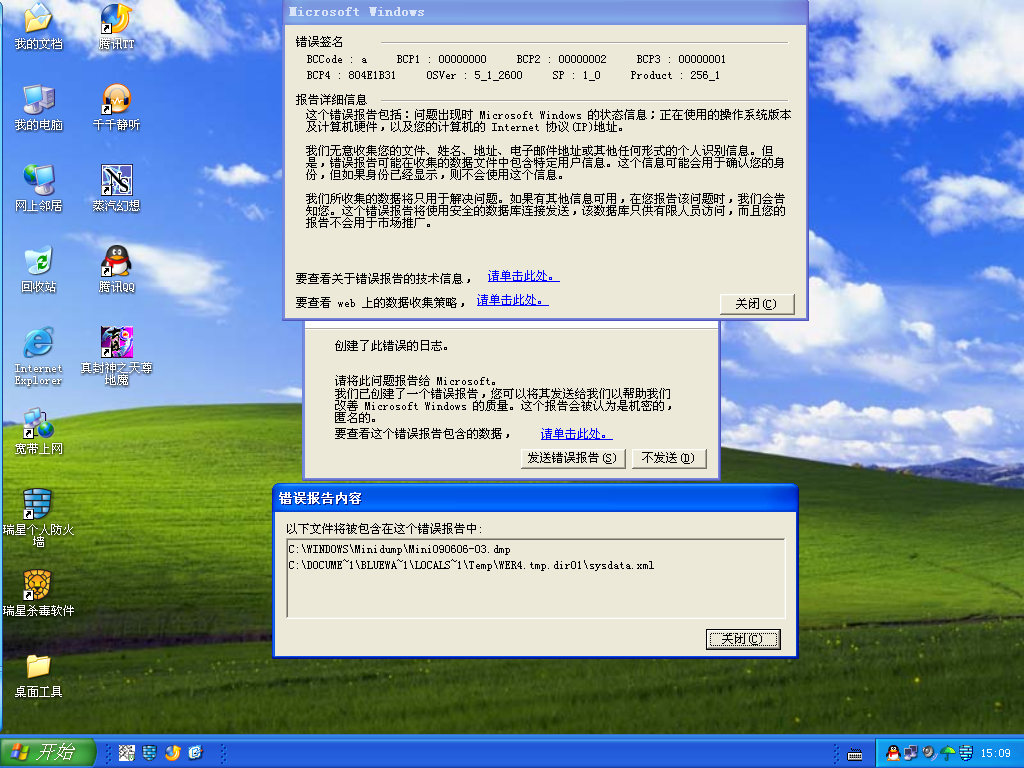1024x768 pixels.
Task: Launch the 真封神之天尊地魔 game shortcut
Action: tap(116, 357)
